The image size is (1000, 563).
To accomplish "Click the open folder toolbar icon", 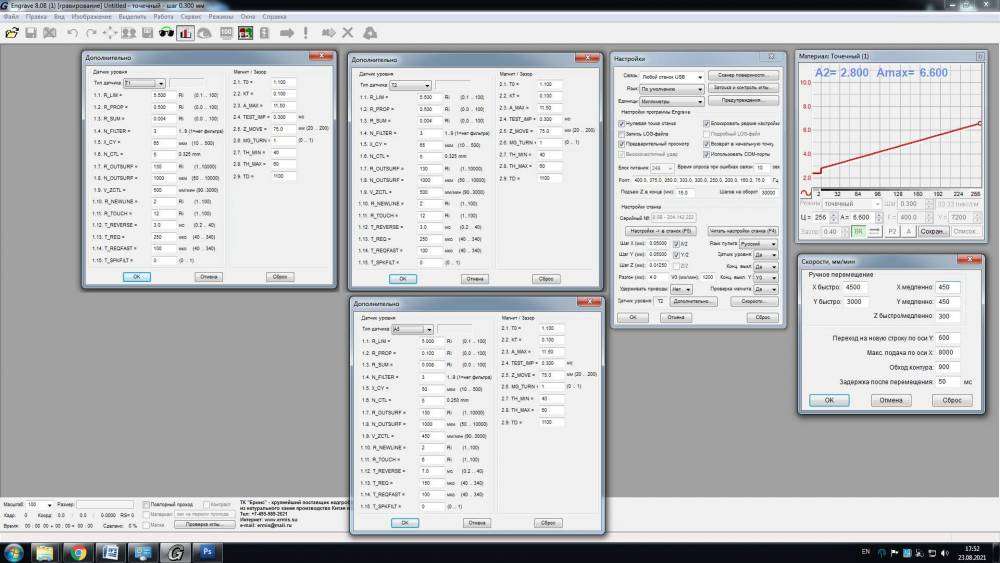I will (x=12, y=33).
